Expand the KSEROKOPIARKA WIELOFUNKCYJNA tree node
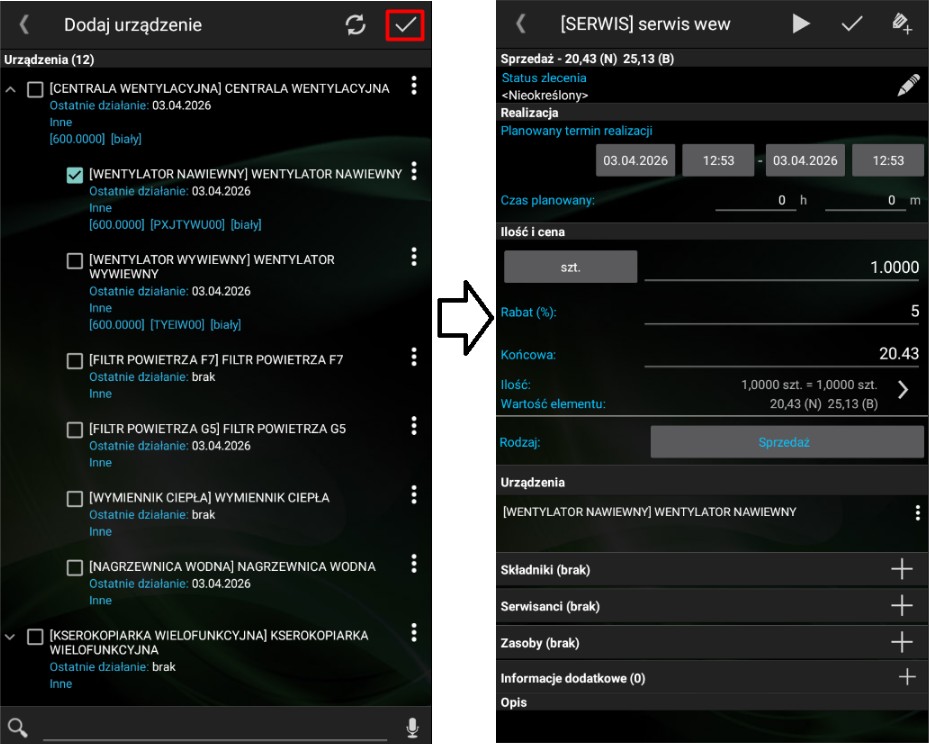Screen dimensions: 929x744 click(x=11, y=636)
